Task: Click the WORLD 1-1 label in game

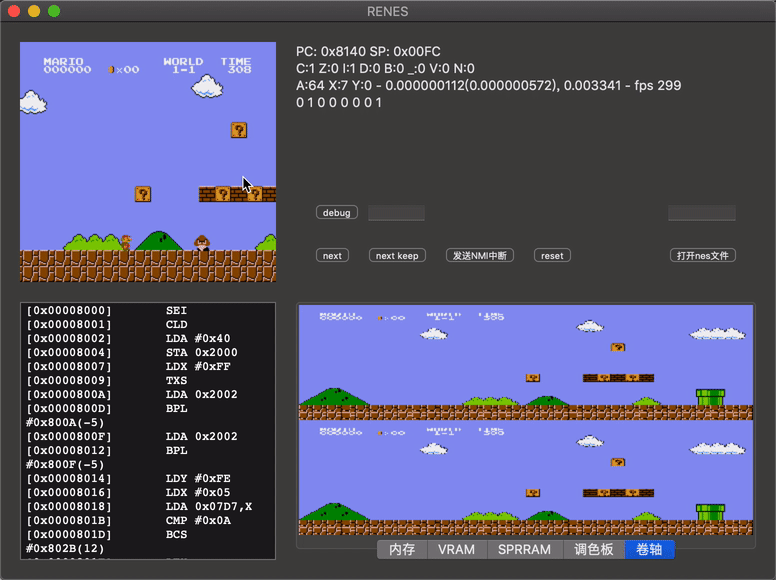Action: [x=183, y=65]
